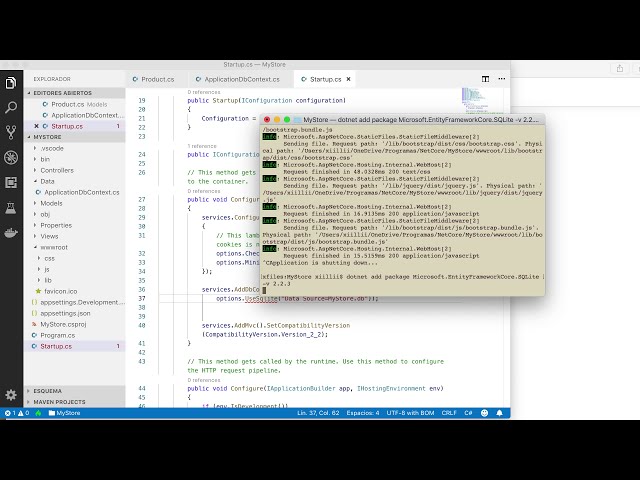Viewport: 640px width, 480px height.
Task: Click the smiley feedback icon
Action: [x=484, y=413]
